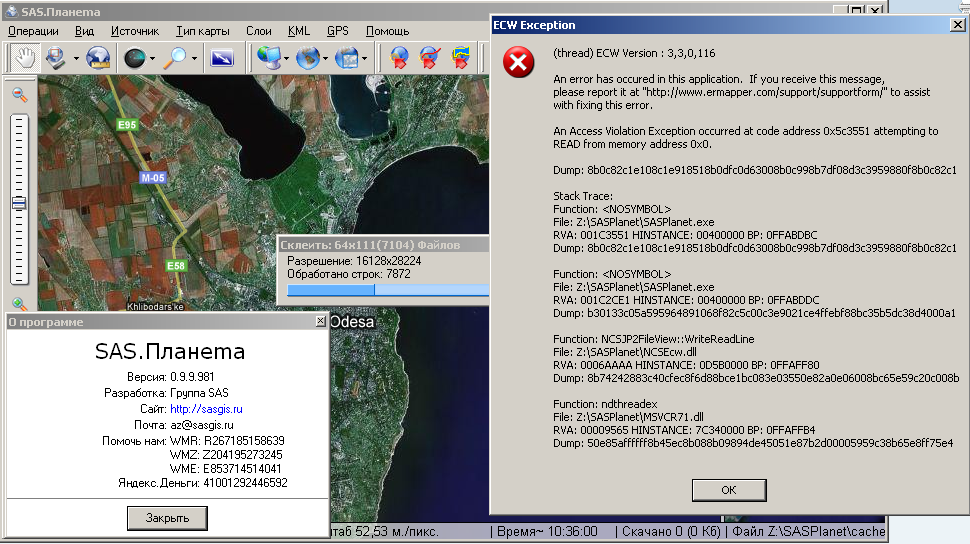The width and height of the screenshot is (970, 544).
Task: Click the blue full screen toolbar icon
Action: 221,58
